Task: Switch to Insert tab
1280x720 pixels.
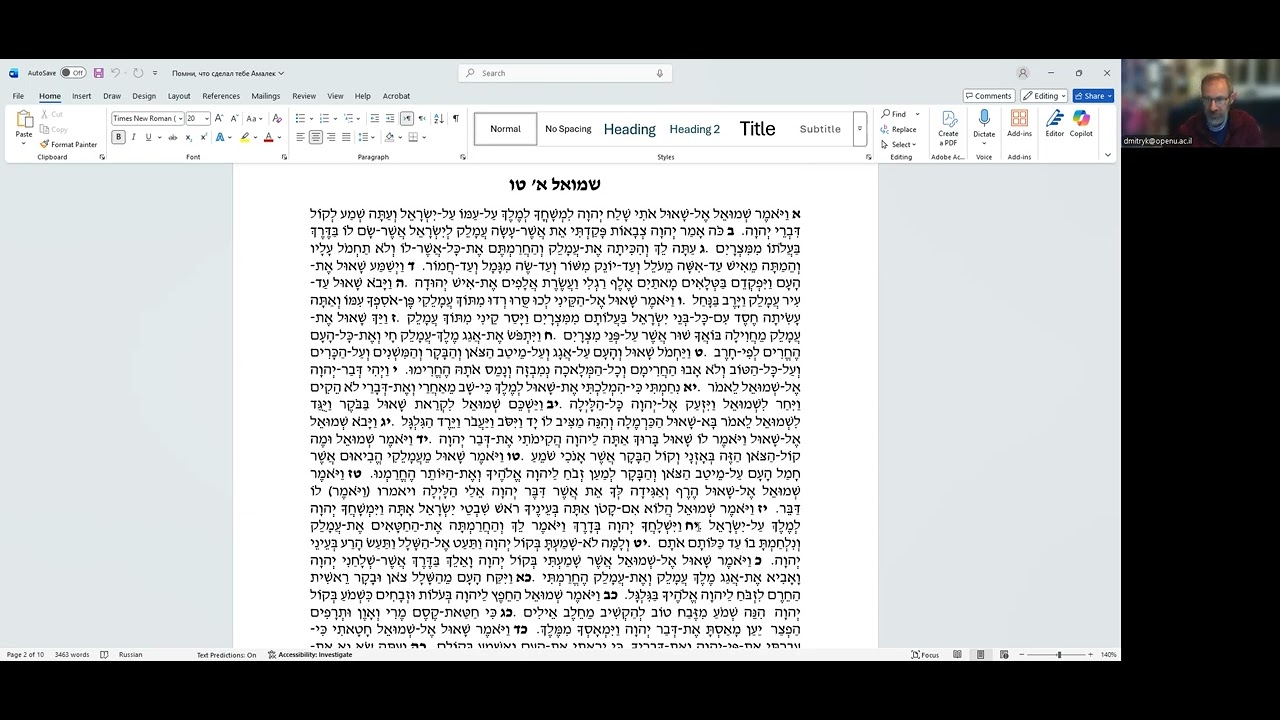Action: click(x=81, y=96)
